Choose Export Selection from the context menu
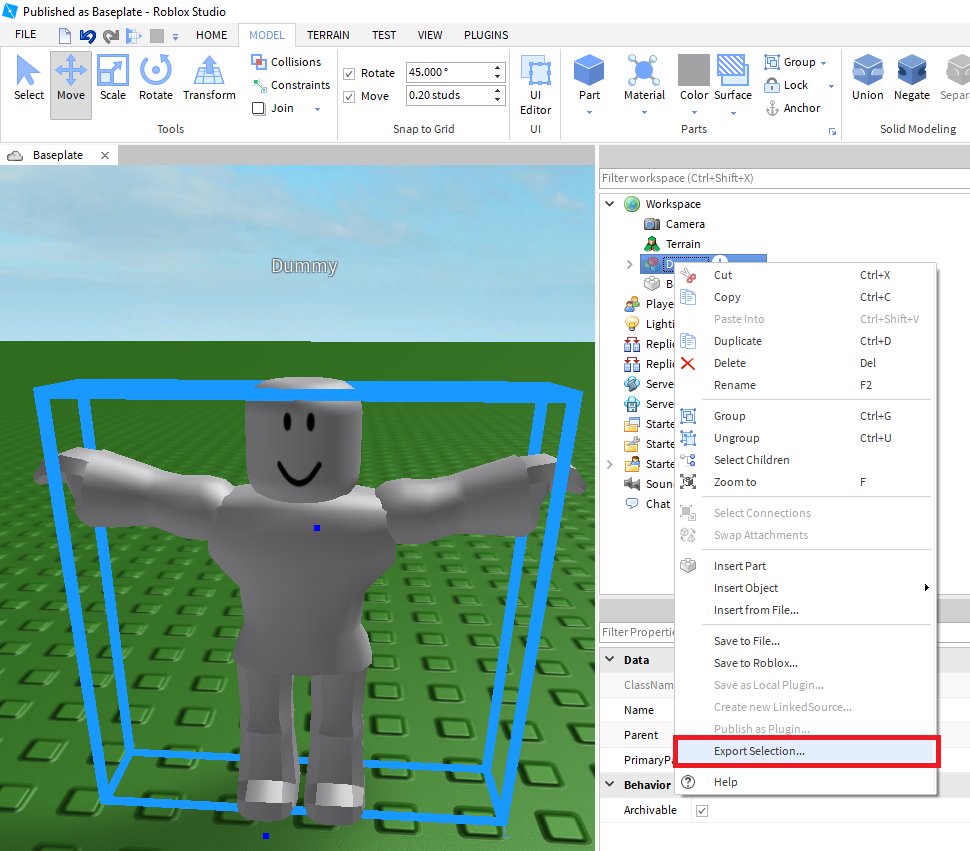 pyautogui.click(x=806, y=751)
